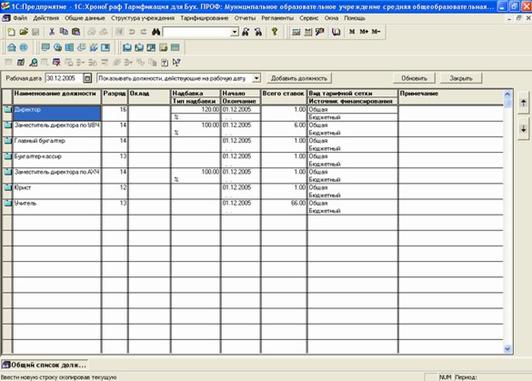Select the Юрист name cell
The height and width of the screenshot is (381, 532).
point(57,191)
